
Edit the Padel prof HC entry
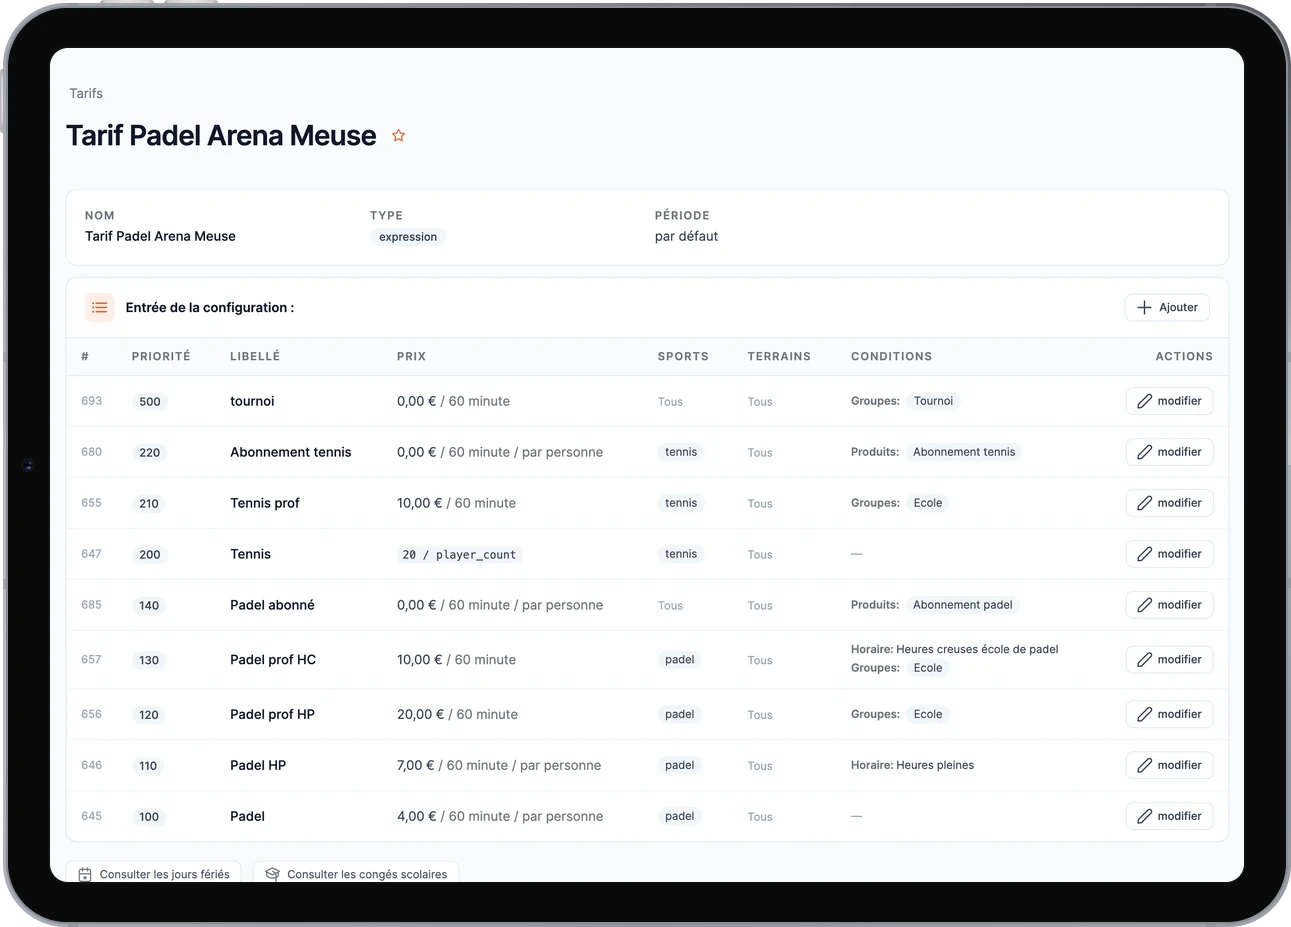pyautogui.click(x=1169, y=660)
